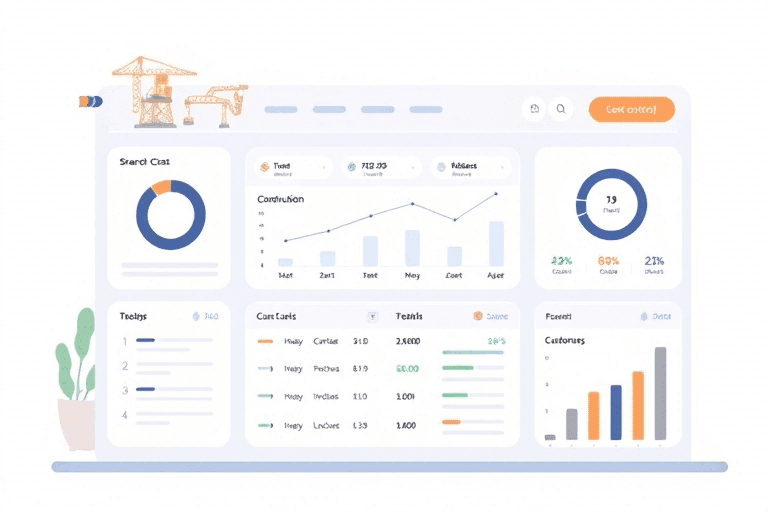Image resolution: width=768 pixels, height=512 pixels.
Task: Click the tallest grey bar in bar chart
Action: [660, 393]
